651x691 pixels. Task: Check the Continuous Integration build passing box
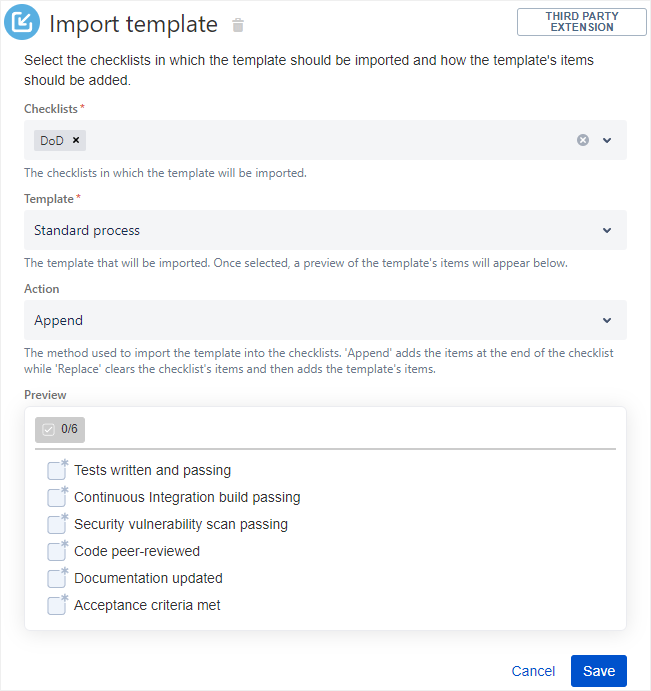click(x=56, y=498)
